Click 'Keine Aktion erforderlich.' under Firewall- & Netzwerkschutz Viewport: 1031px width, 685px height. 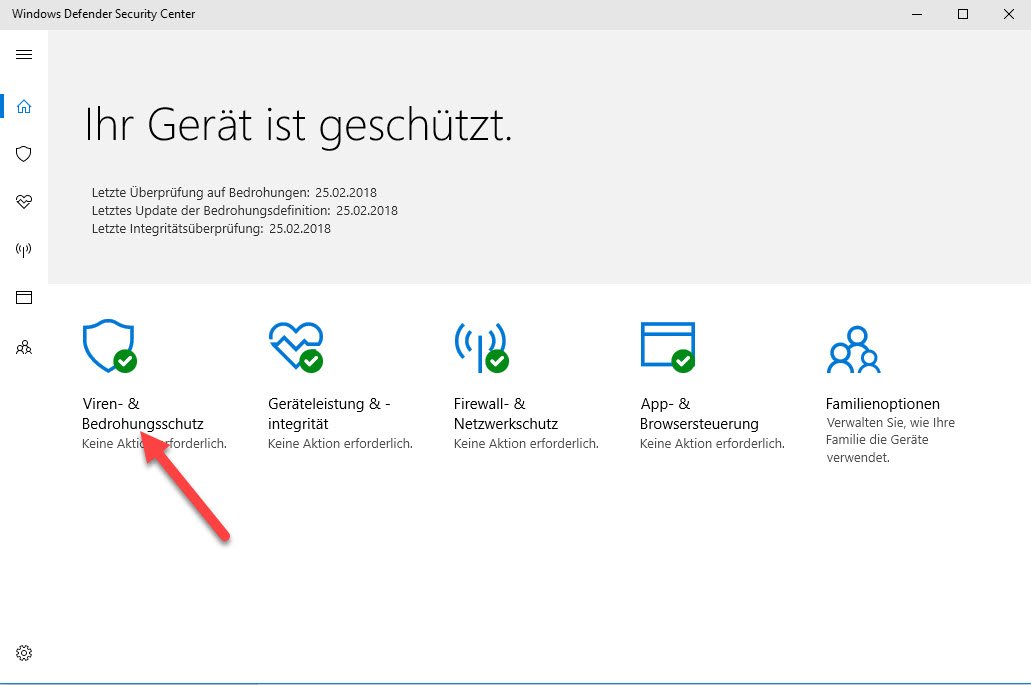pos(526,444)
